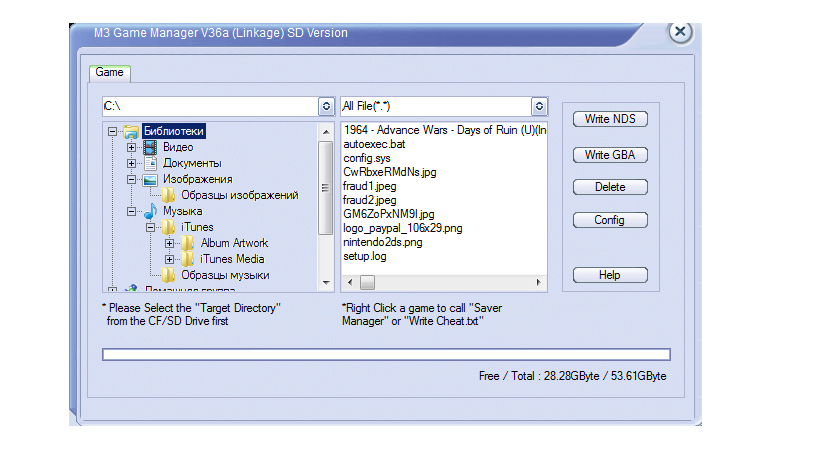Click the Изображения picture icon
The image size is (816, 460).
click(150, 179)
